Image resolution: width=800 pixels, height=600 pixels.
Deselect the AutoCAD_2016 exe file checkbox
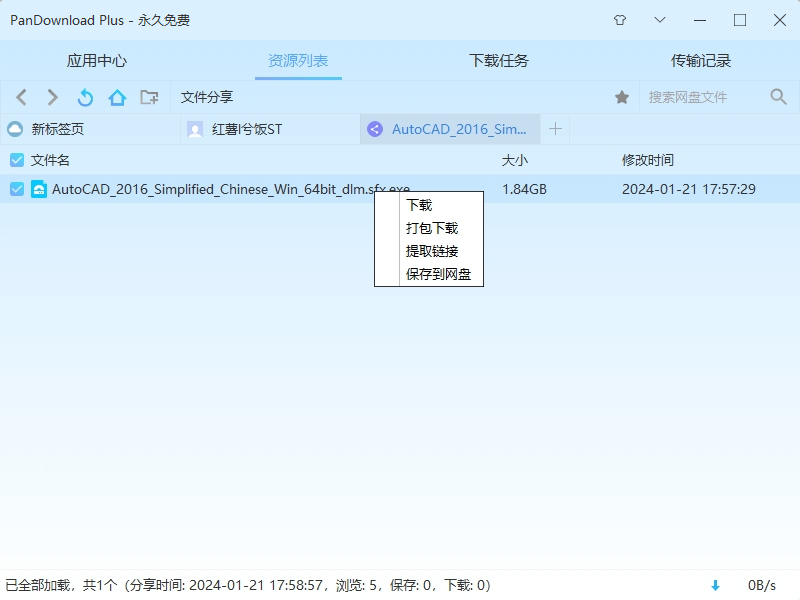pos(16,189)
